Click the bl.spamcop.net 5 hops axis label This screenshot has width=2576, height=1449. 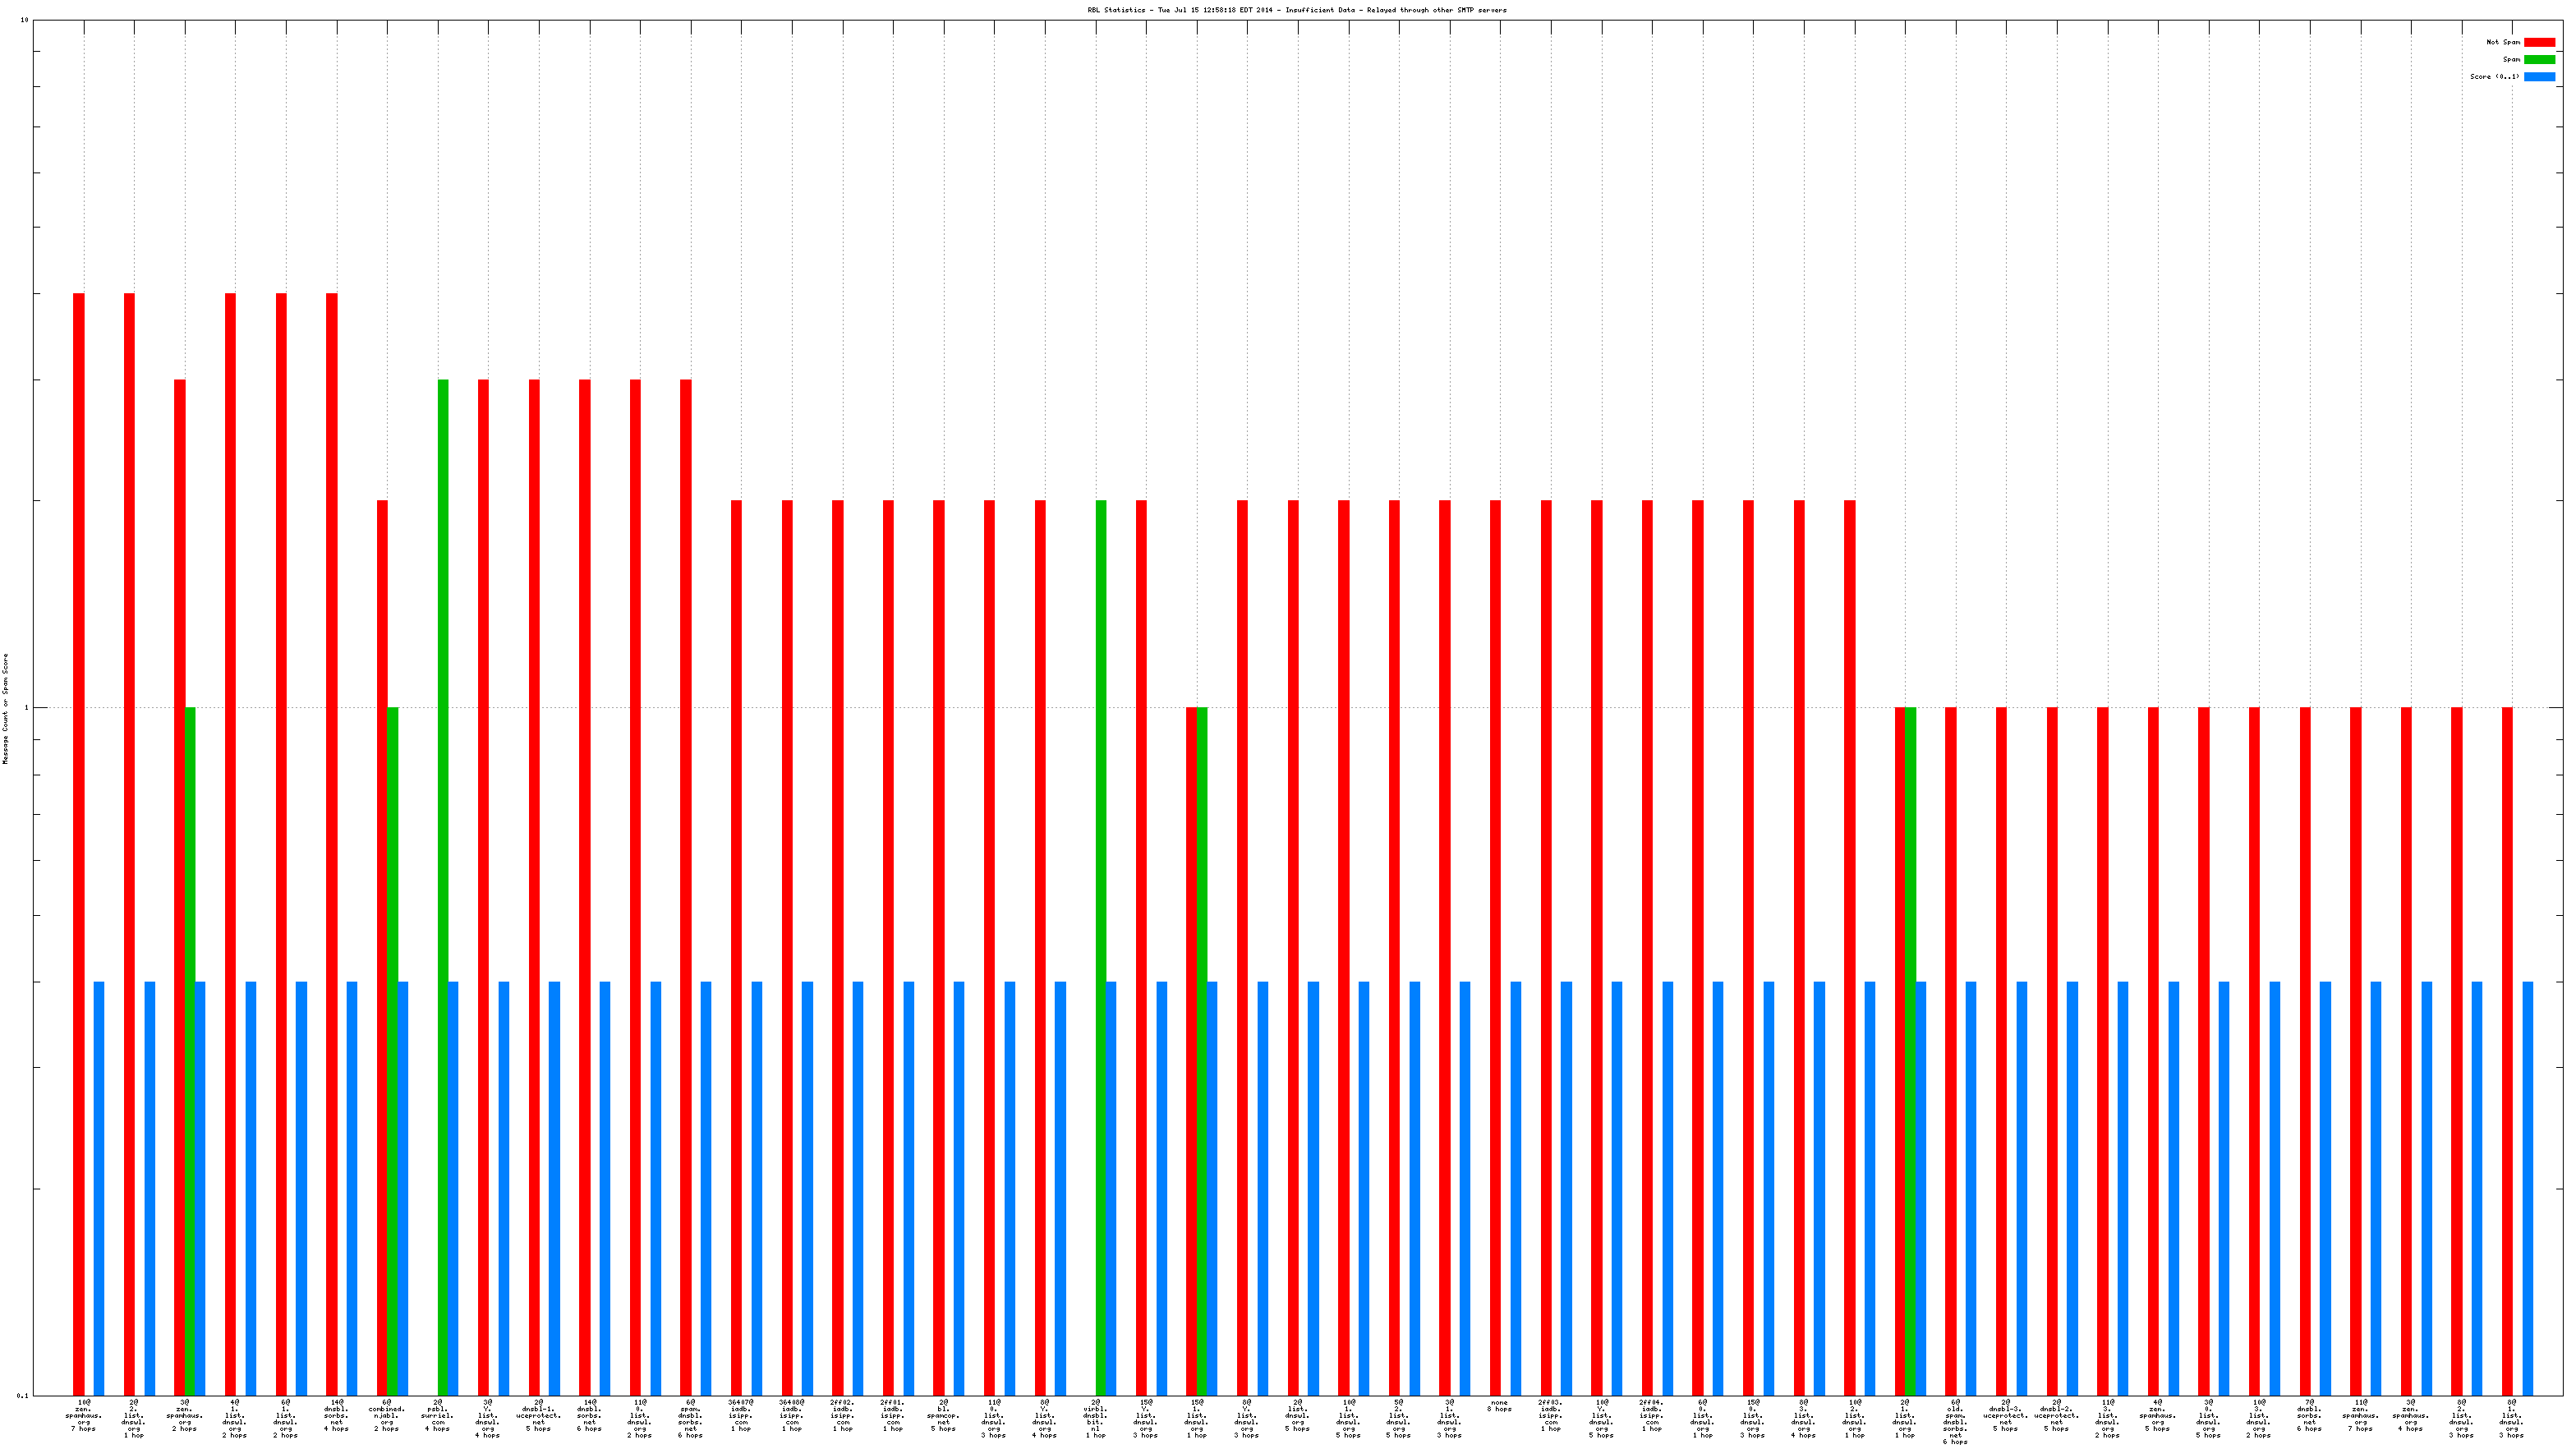pos(943,1416)
